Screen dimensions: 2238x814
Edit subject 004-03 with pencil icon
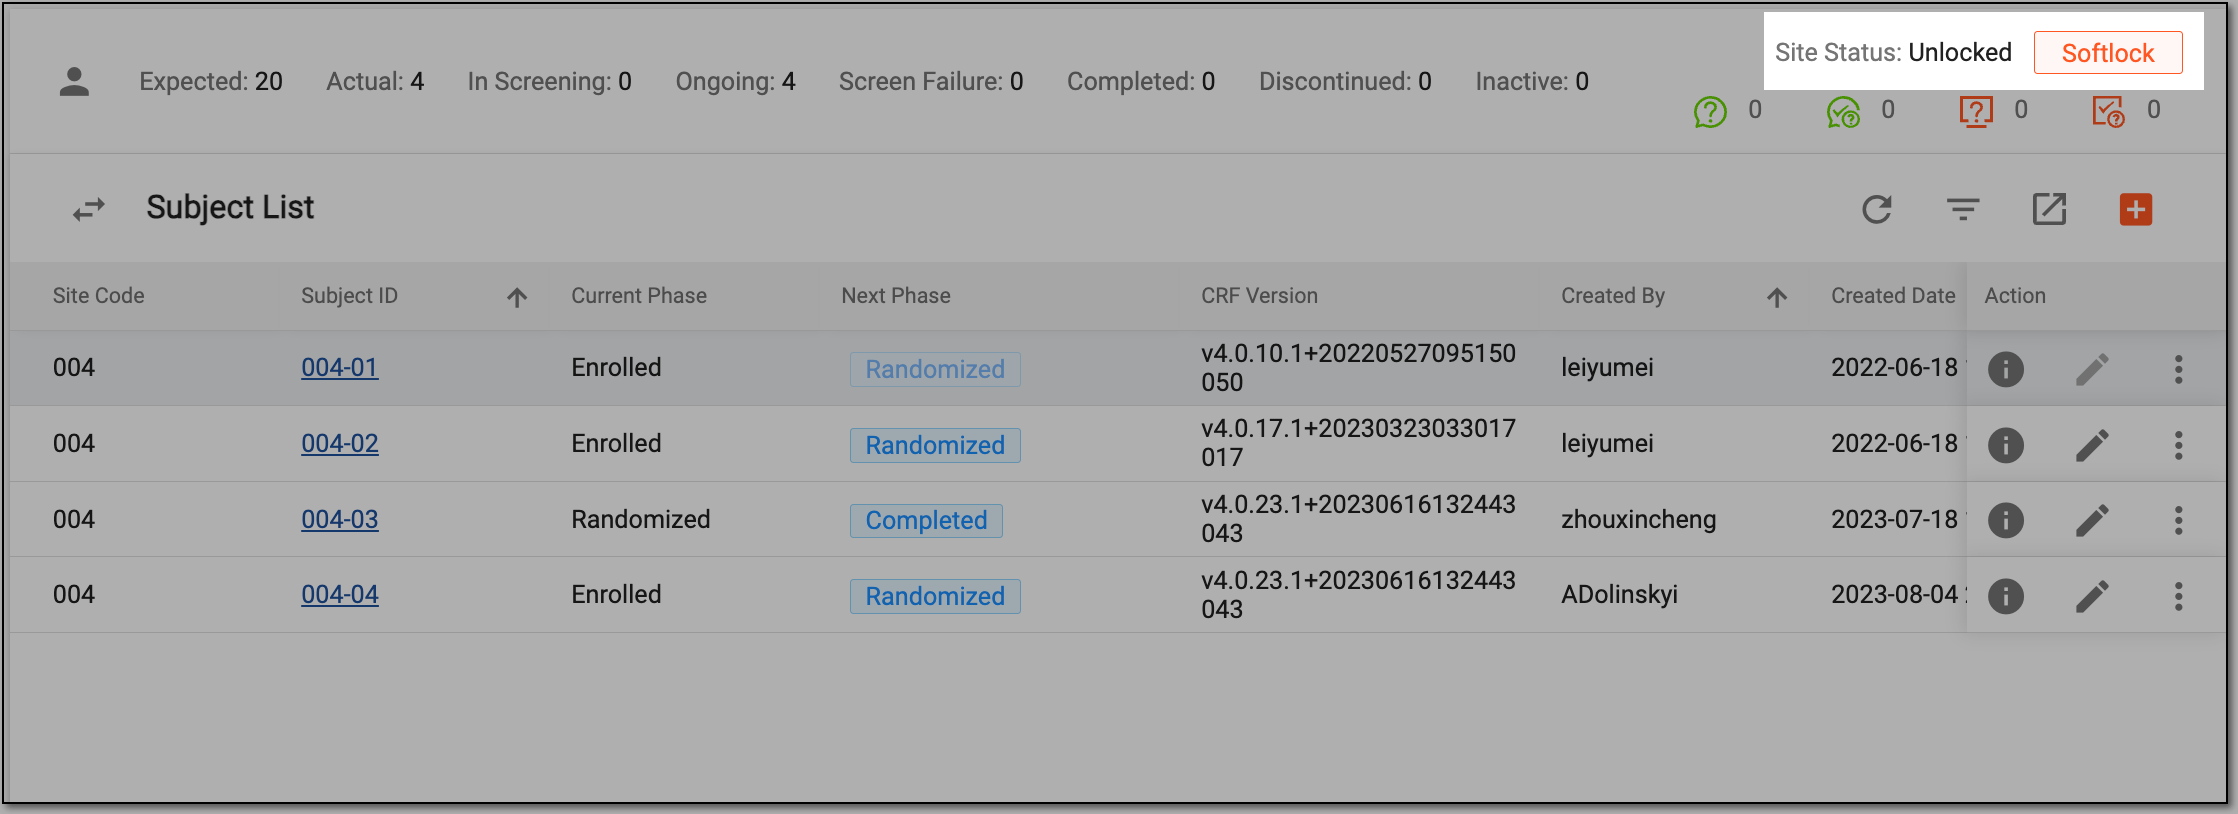[2092, 520]
